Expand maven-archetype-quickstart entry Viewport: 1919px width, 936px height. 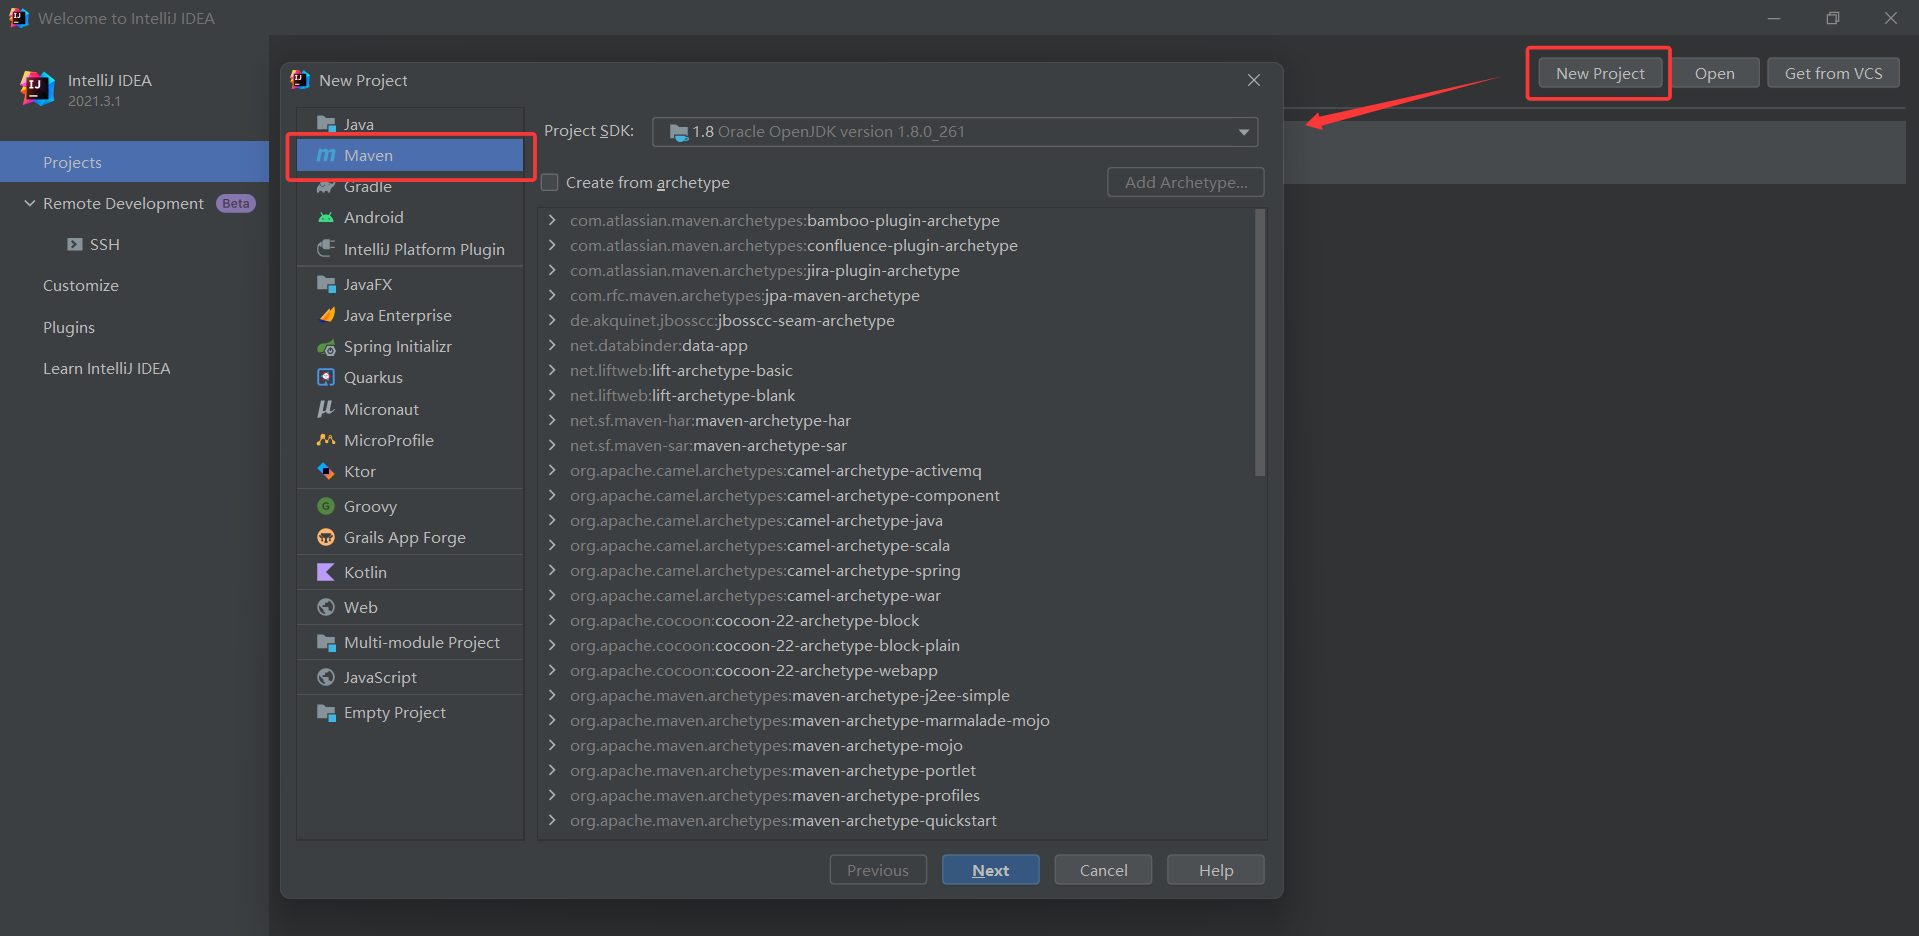552,820
